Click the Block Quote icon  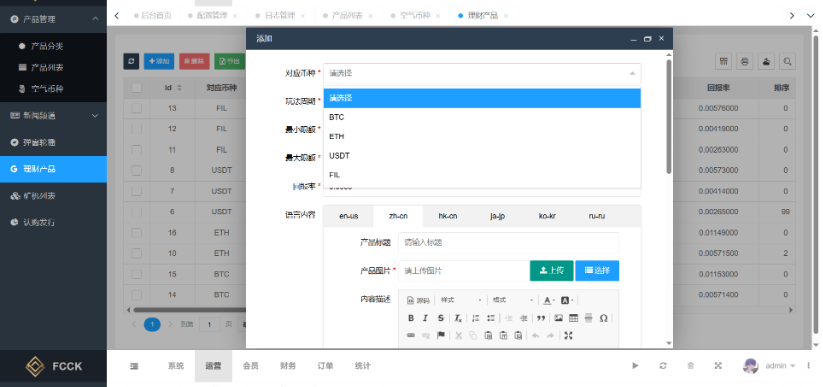(541, 318)
